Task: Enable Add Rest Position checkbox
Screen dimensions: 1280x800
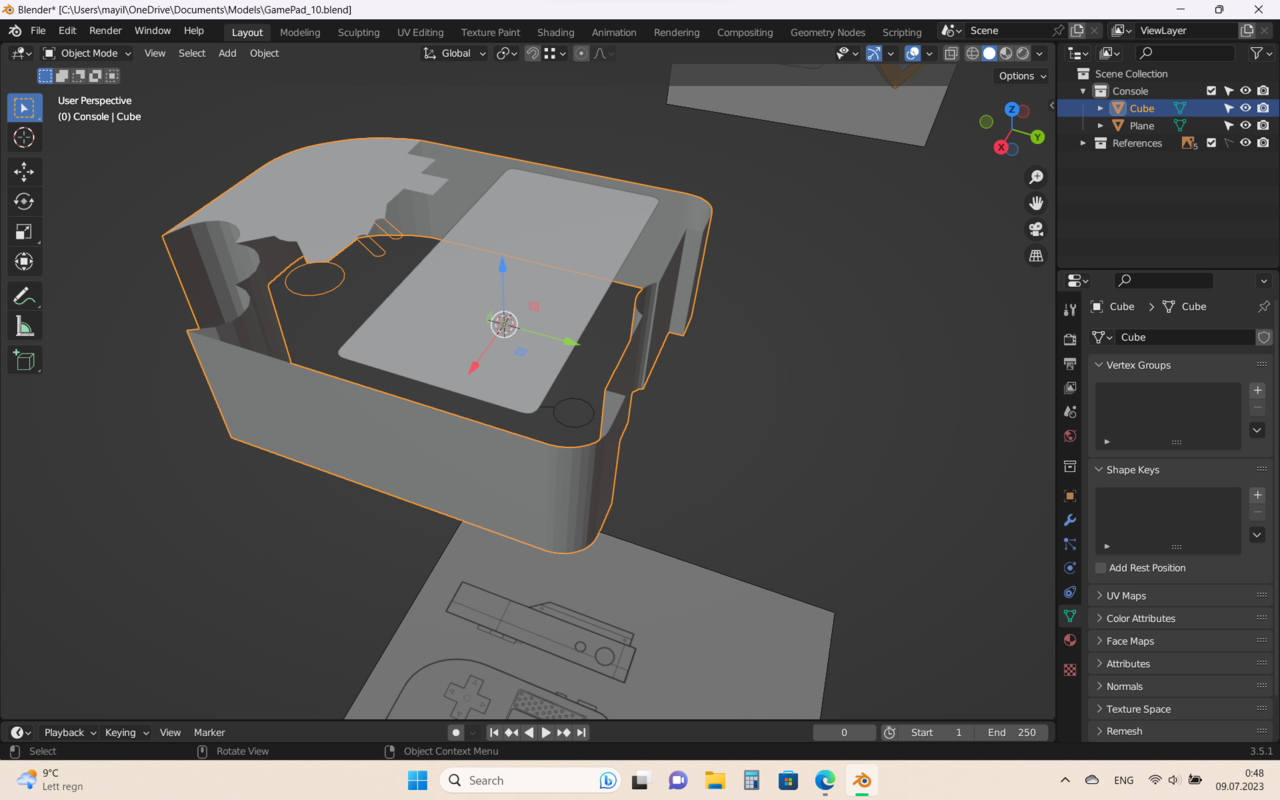Action: 1101,568
